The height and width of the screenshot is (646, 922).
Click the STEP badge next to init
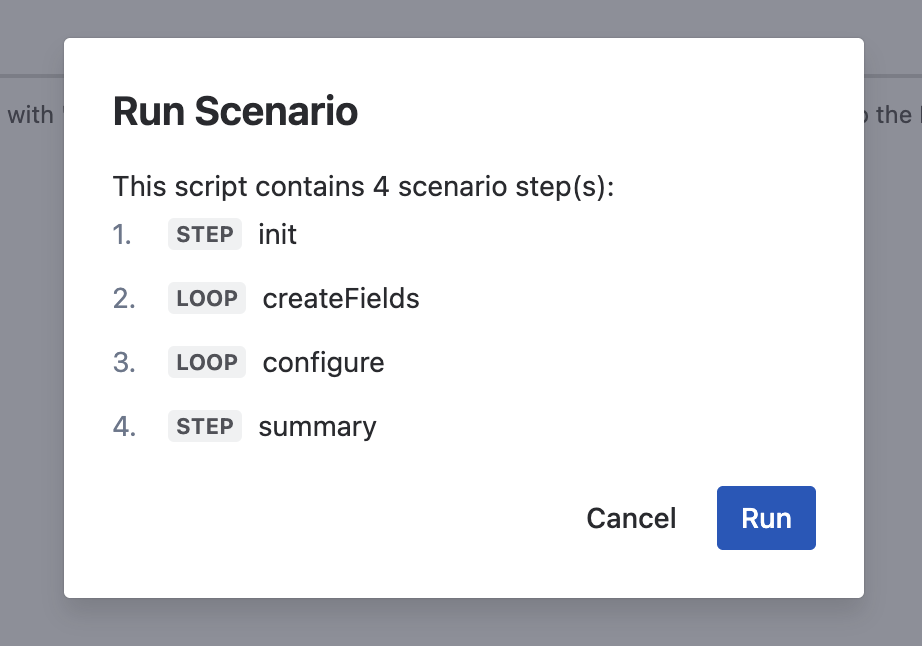pos(204,234)
